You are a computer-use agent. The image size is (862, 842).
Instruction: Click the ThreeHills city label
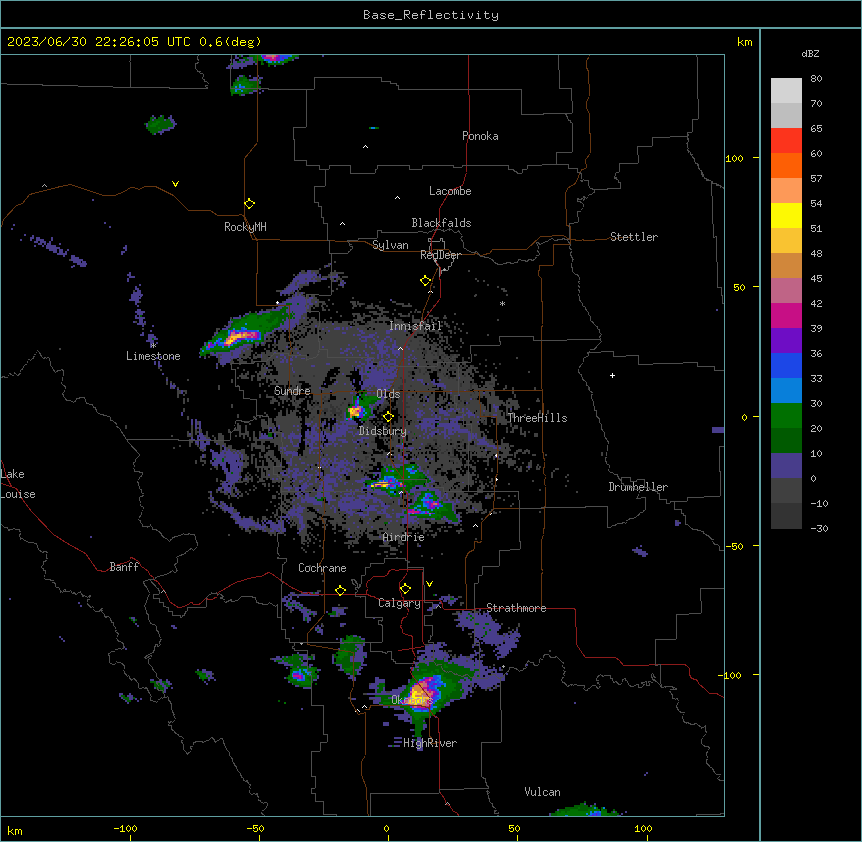537,418
